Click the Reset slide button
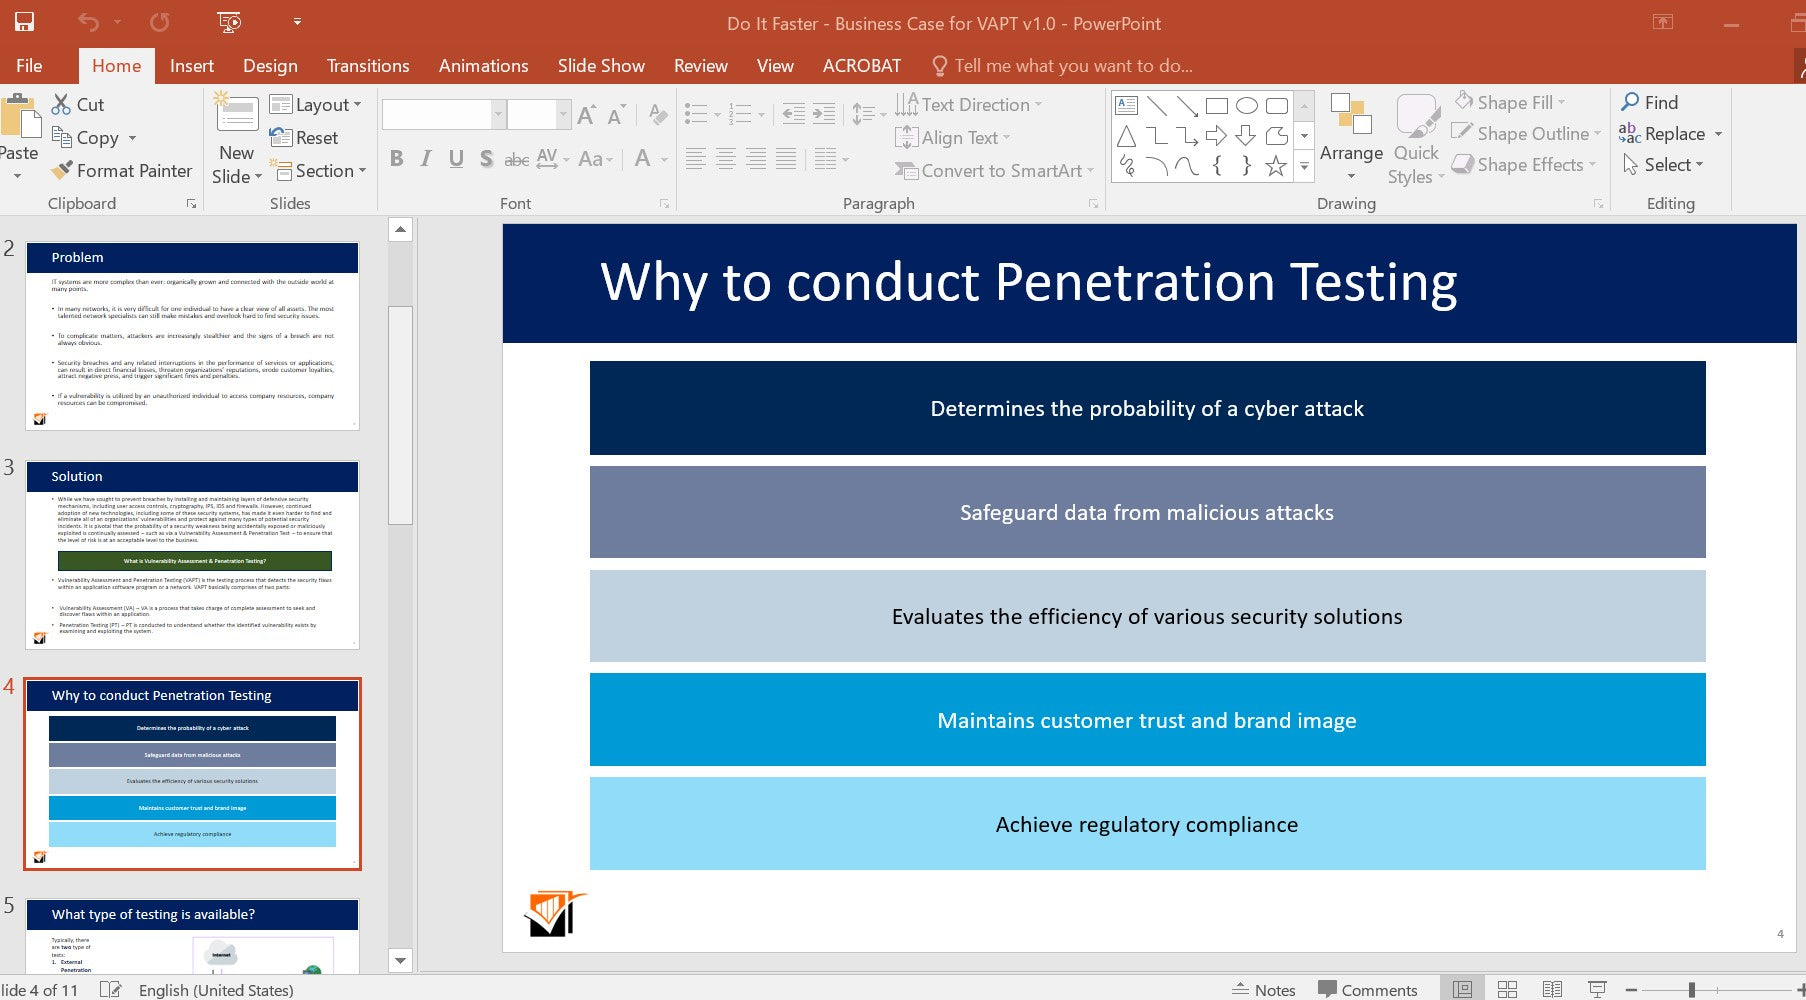 tap(304, 138)
